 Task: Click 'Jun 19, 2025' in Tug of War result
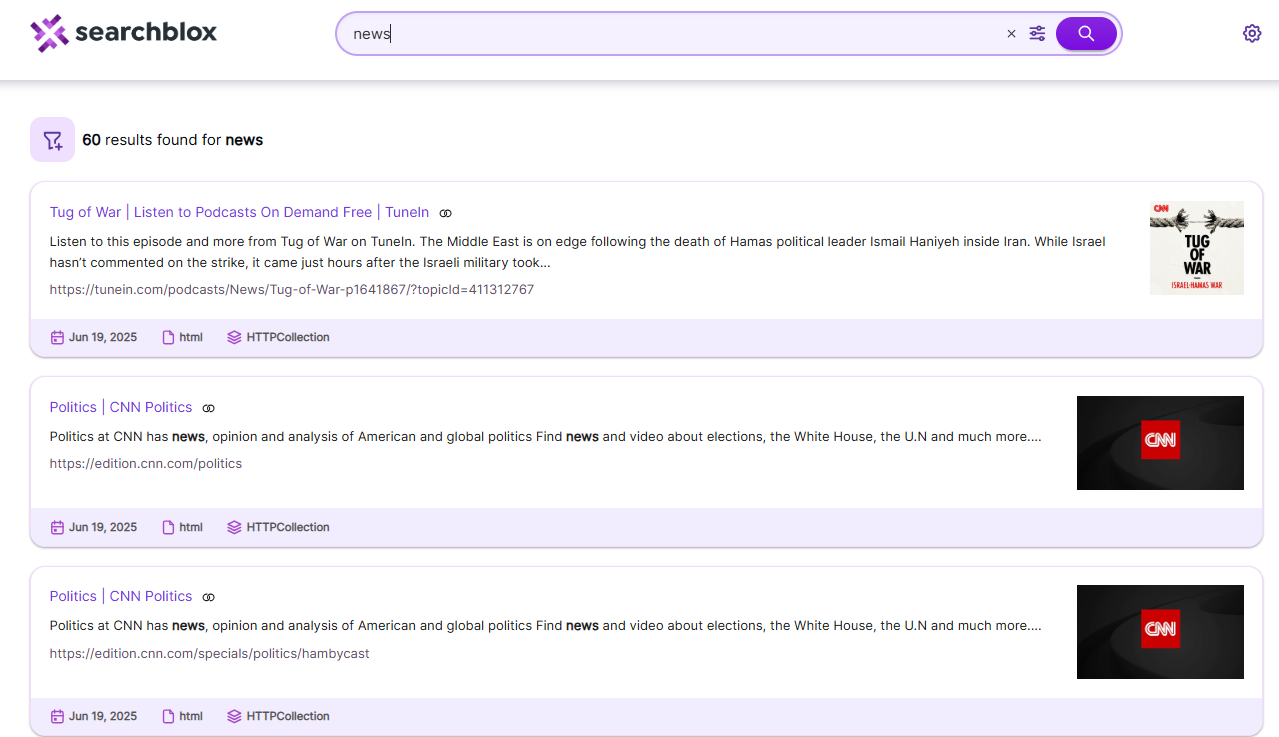(103, 337)
